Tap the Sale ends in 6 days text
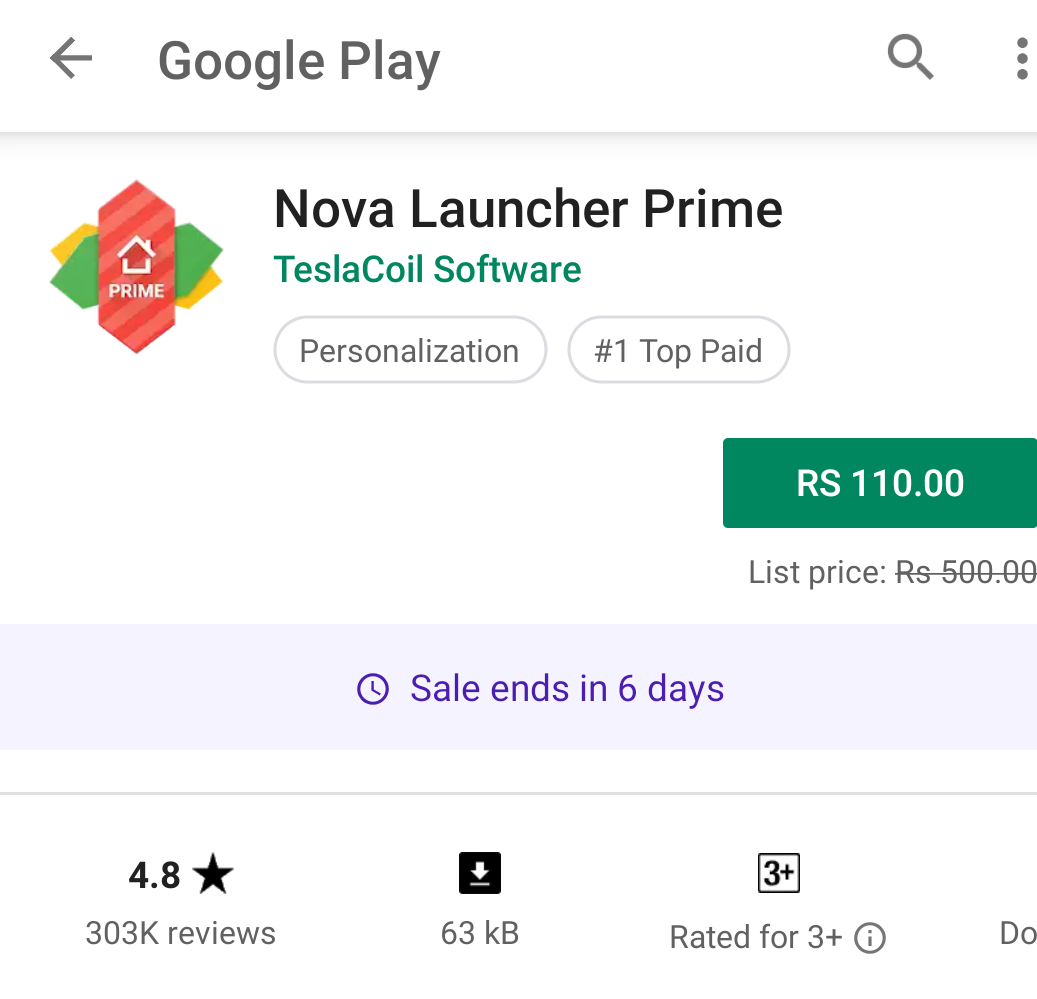Screen dimensions: 1037x999 (x=567, y=689)
